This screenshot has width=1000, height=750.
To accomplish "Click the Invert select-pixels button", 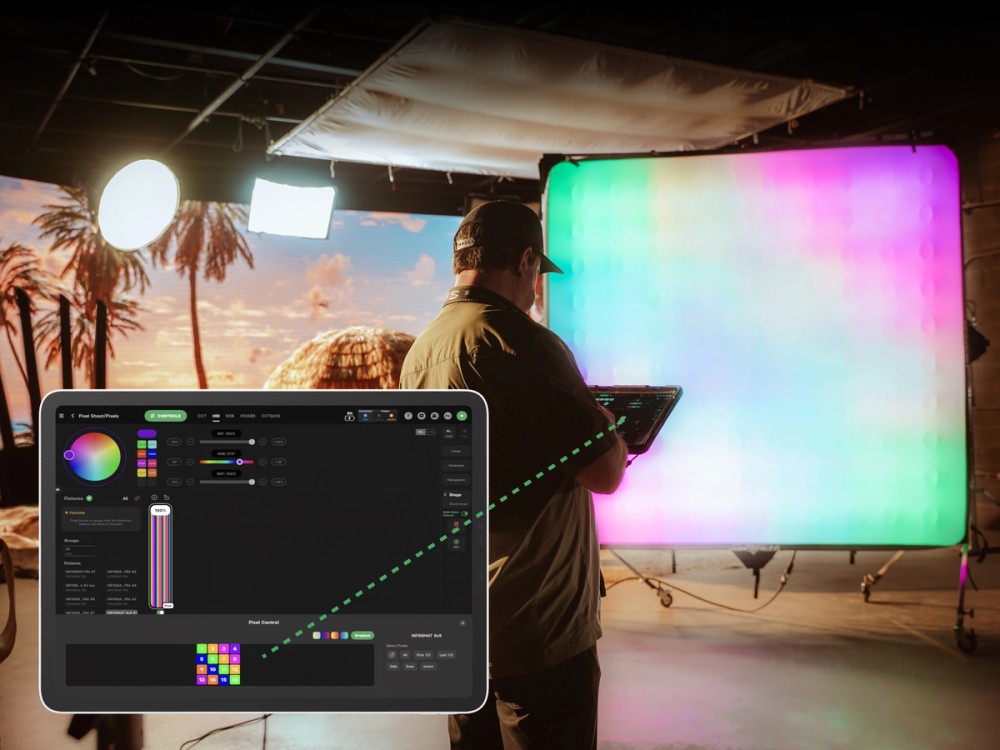I will click(x=429, y=666).
